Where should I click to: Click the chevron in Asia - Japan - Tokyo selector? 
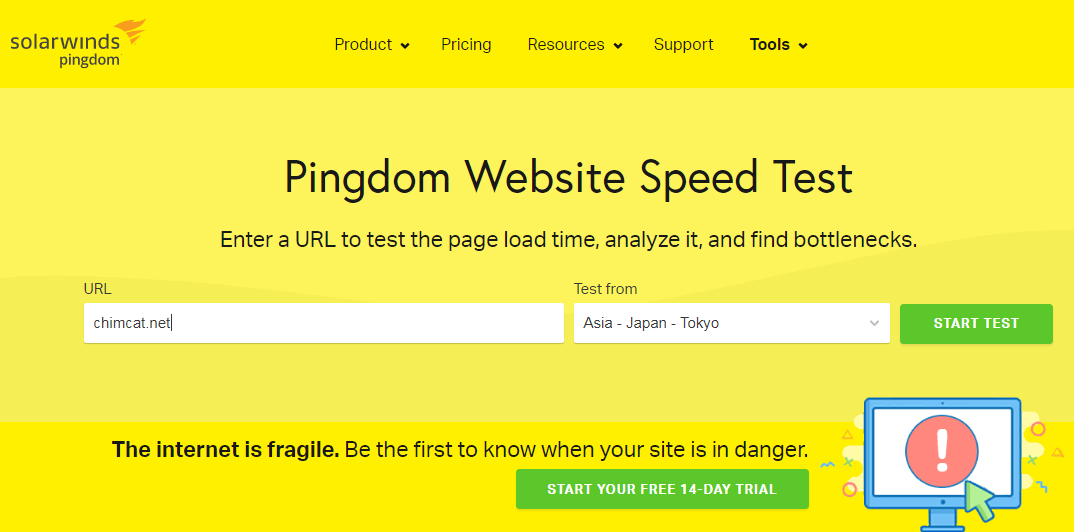point(875,323)
